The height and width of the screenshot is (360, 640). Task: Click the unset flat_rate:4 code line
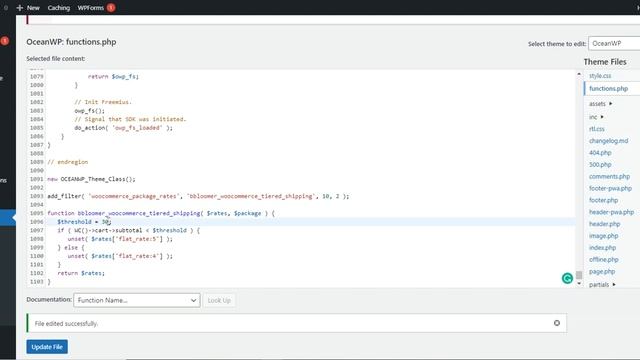120,256
